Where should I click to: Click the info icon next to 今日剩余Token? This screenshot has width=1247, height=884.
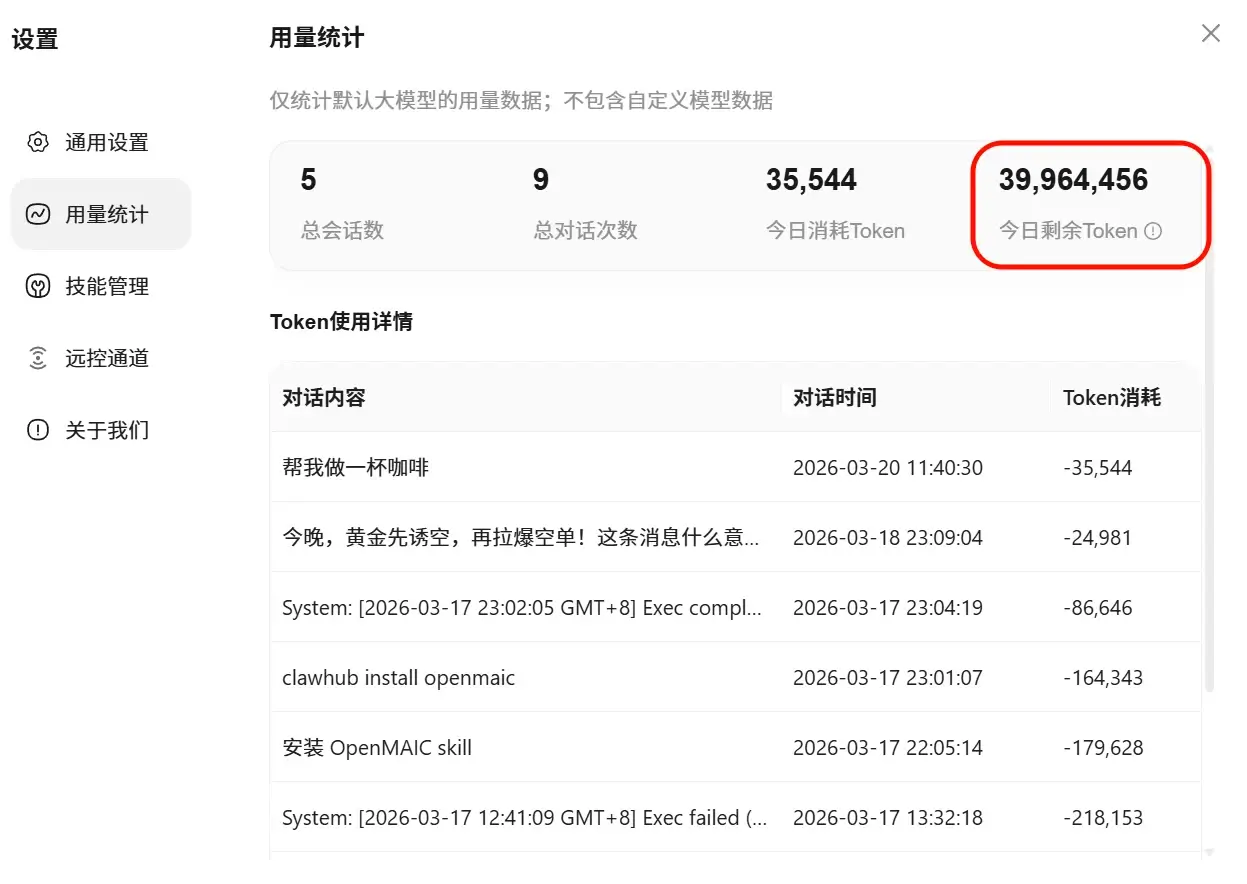pos(1153,231)
